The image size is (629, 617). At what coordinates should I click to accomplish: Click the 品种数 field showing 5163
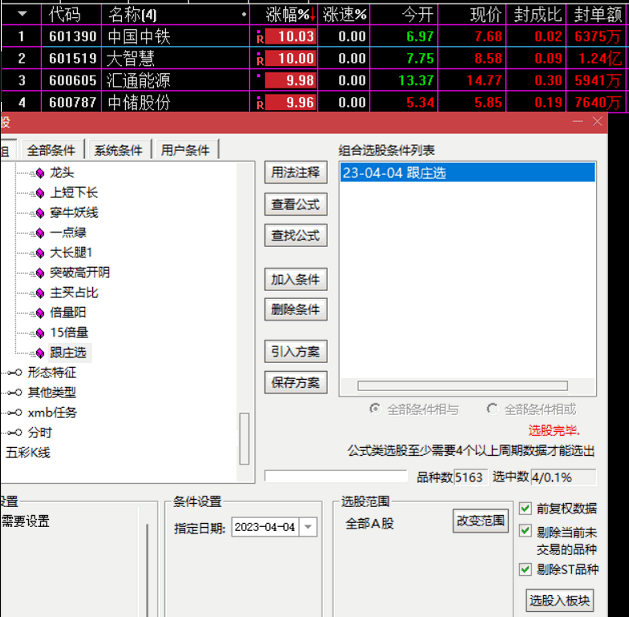pos(470,477)
